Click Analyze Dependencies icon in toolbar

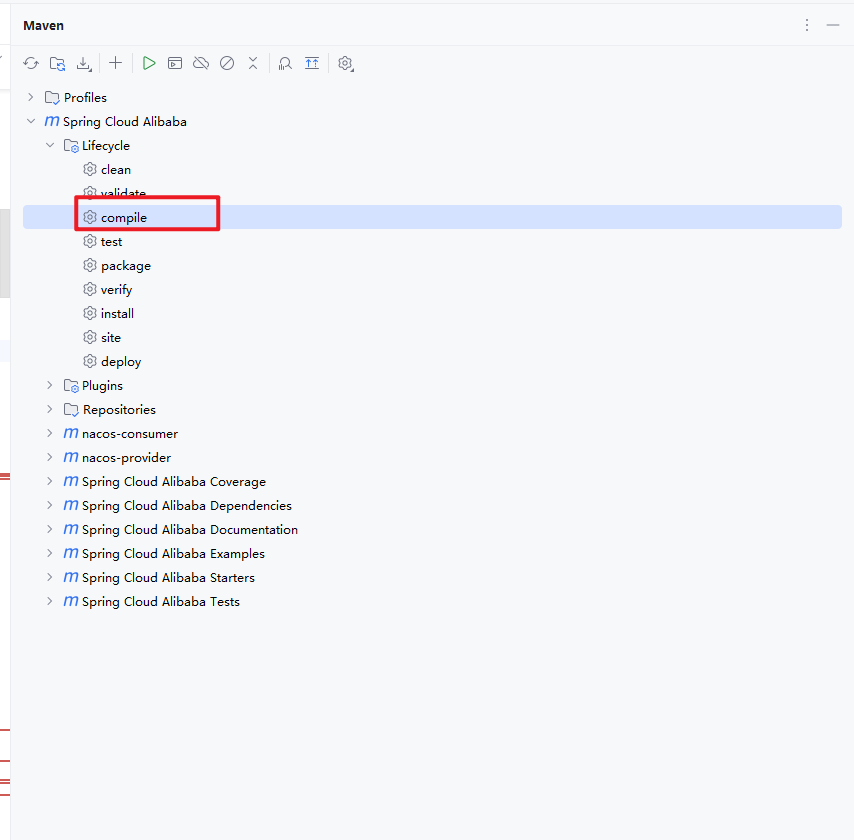(x=285, y=63)
